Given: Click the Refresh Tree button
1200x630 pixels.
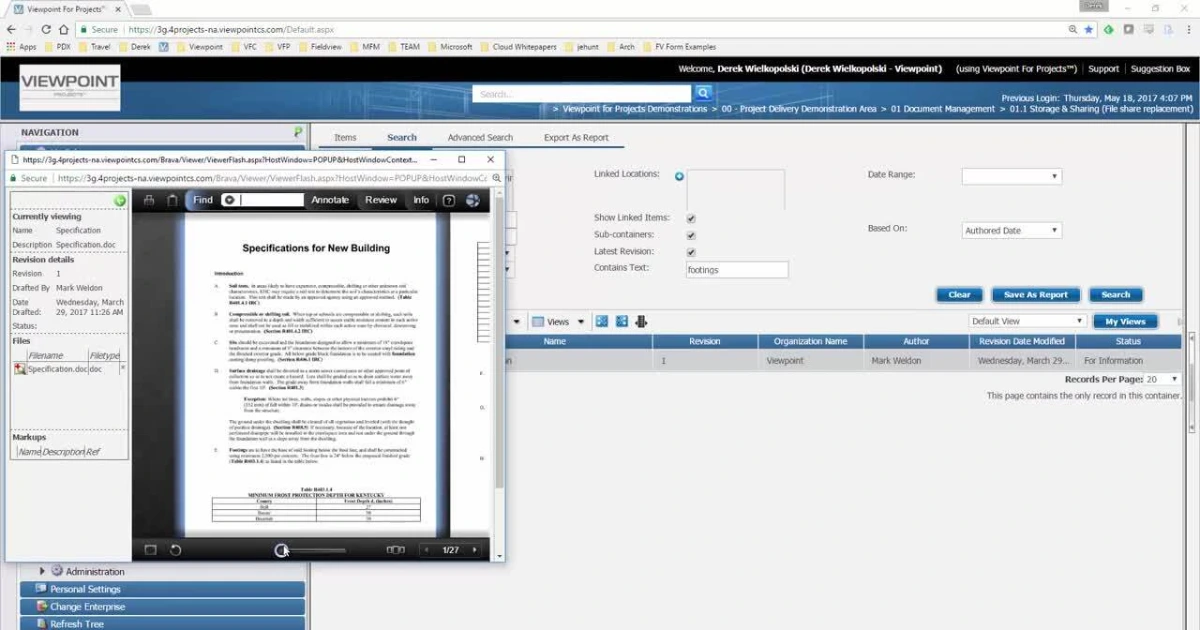Looking at the screenshot, I should tap(162, 624).
